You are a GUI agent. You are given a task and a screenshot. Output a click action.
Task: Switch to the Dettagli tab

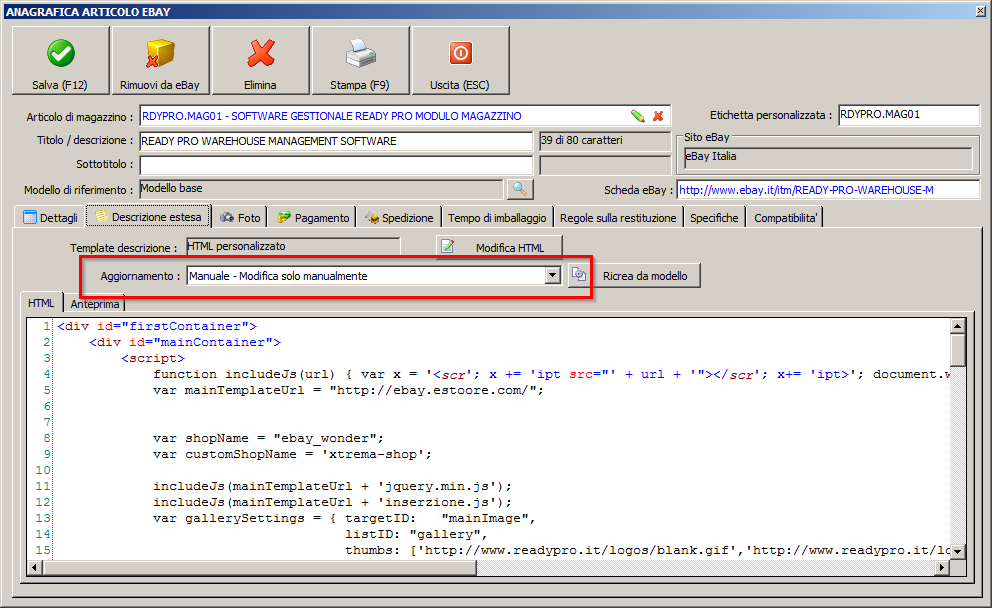50,217
